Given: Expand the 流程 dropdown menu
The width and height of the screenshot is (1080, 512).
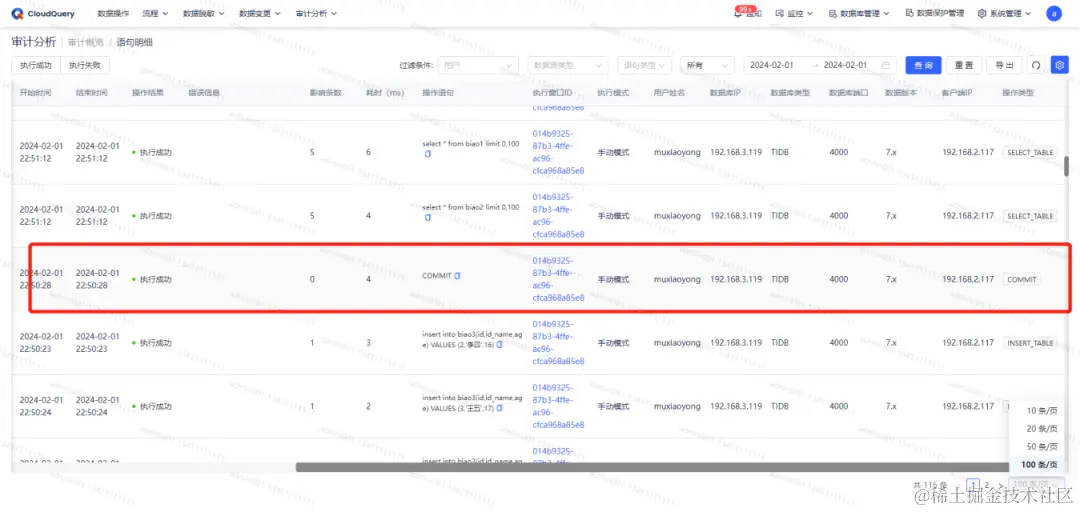Looking at the screenshot, I should click(x=155, y=13).
